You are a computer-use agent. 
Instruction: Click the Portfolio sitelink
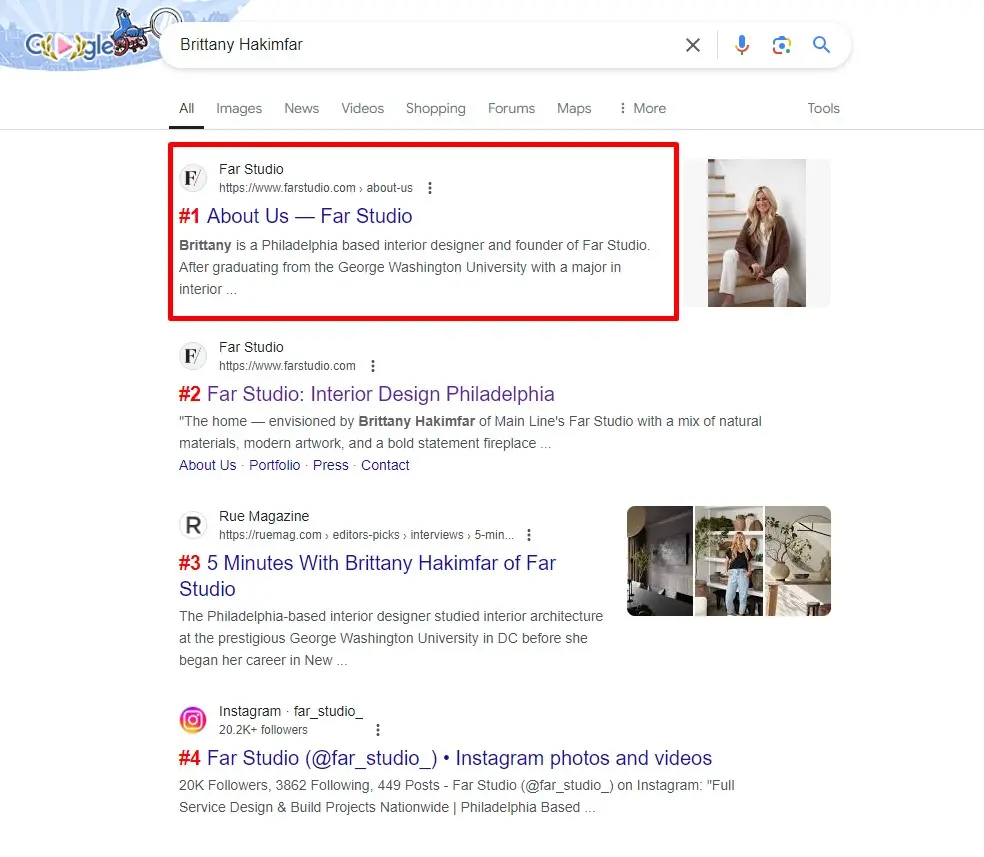click(x=274, y=465)
